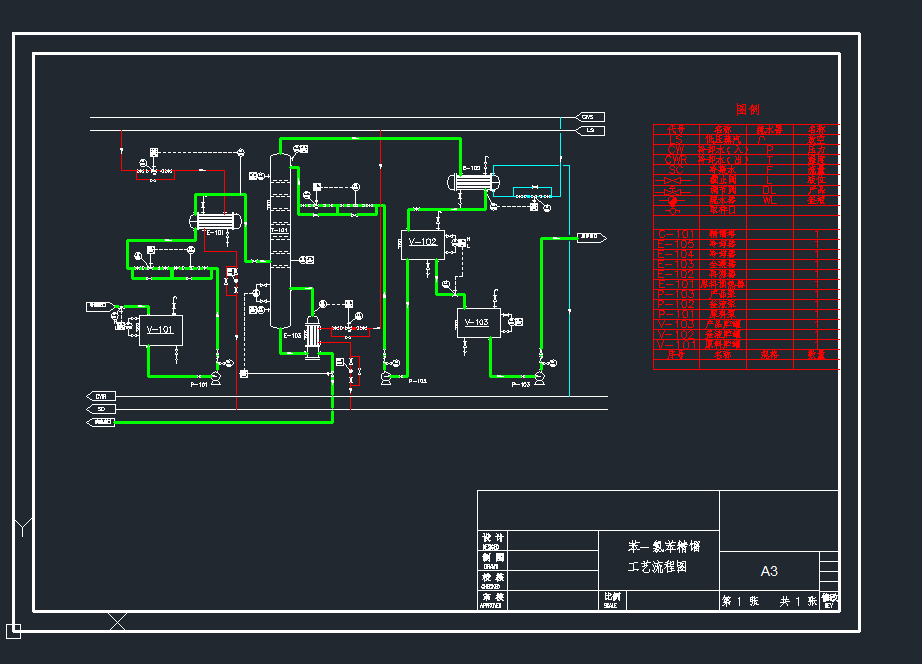
Task: Select the SC line arrow tag
Action: click(x=101, y=408)
